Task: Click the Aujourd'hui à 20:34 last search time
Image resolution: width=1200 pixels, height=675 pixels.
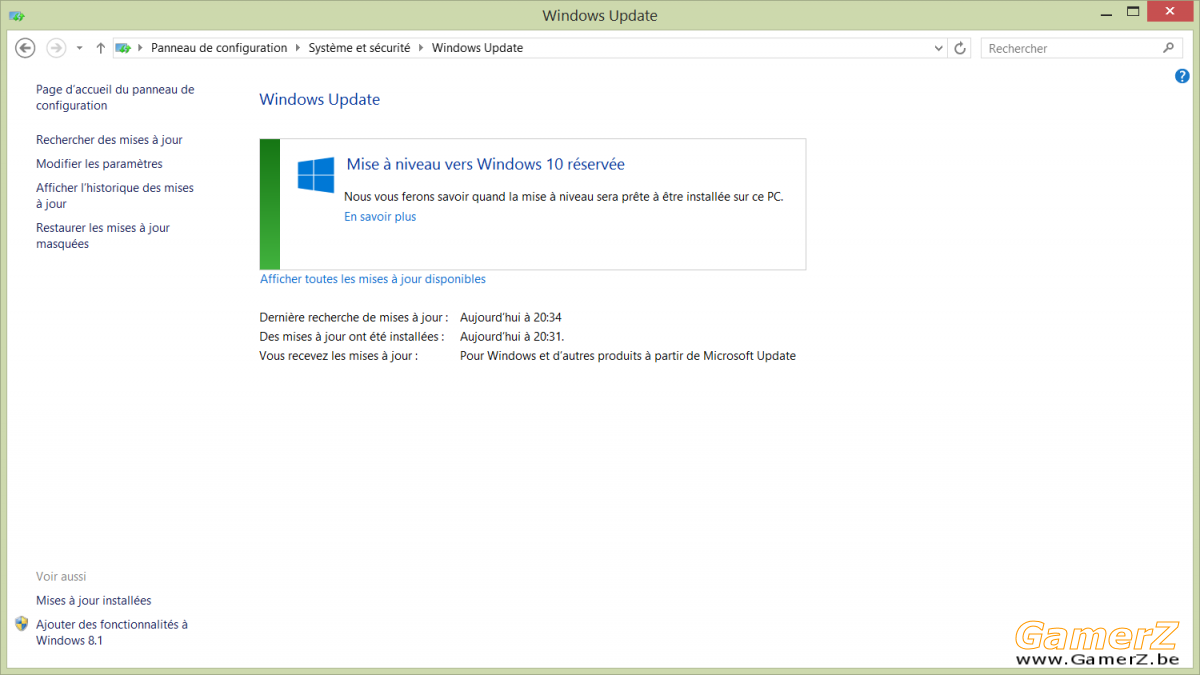Action: click(x=511, y=317)
